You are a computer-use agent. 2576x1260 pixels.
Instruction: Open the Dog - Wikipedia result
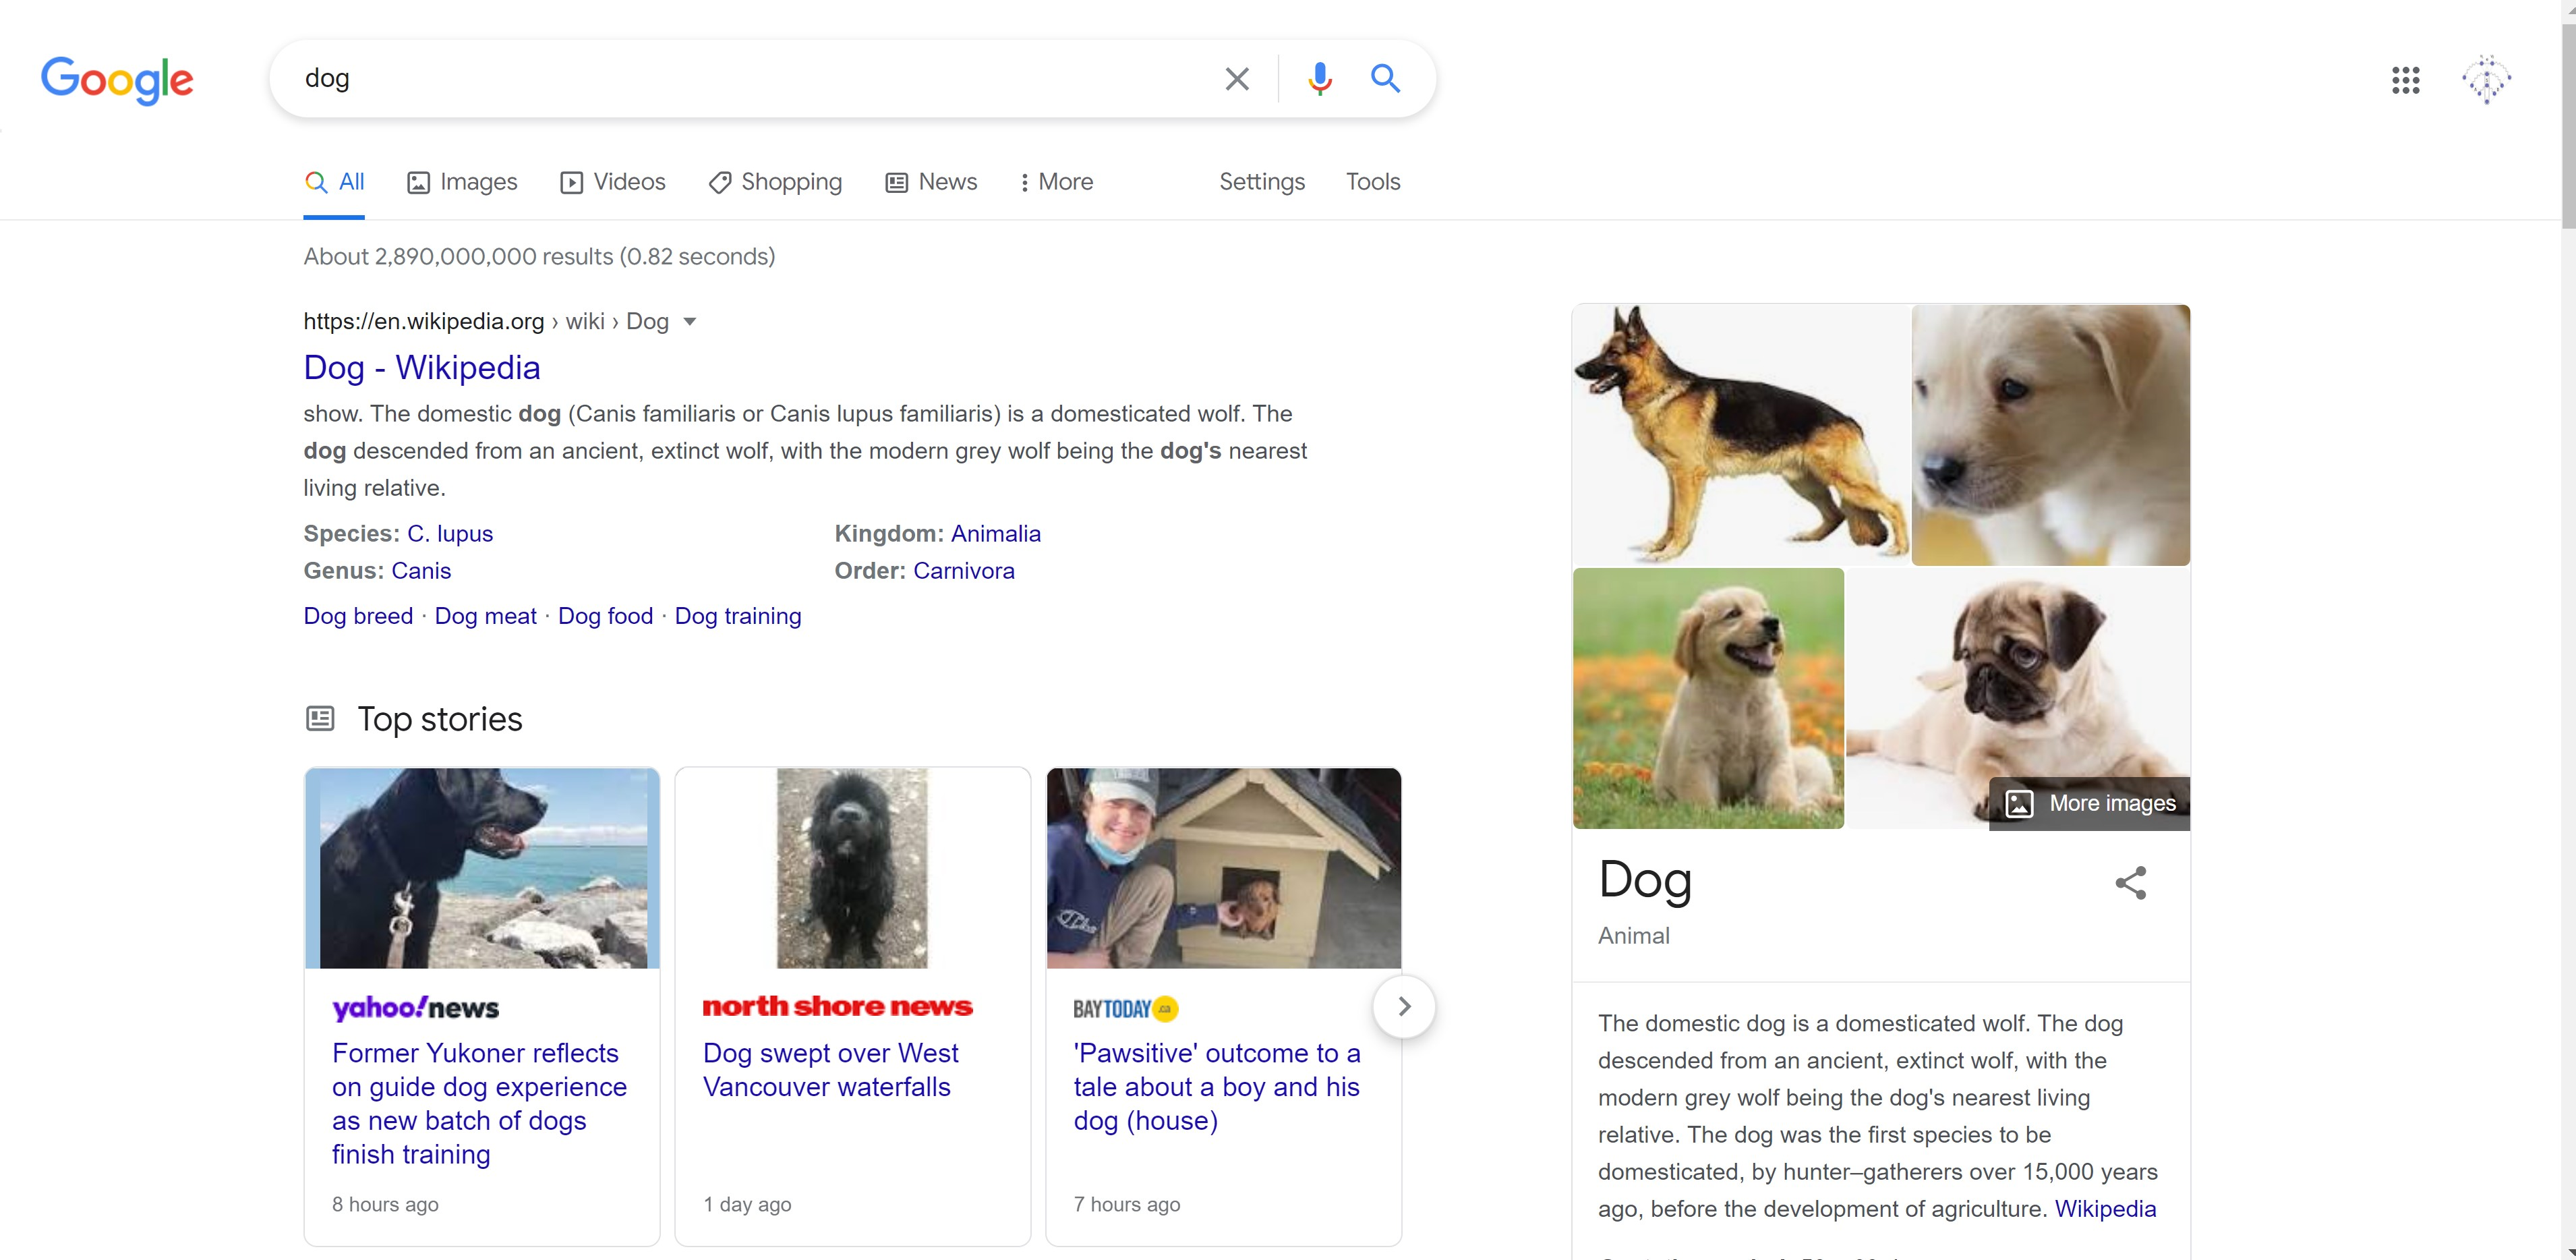tap(421, 368)
